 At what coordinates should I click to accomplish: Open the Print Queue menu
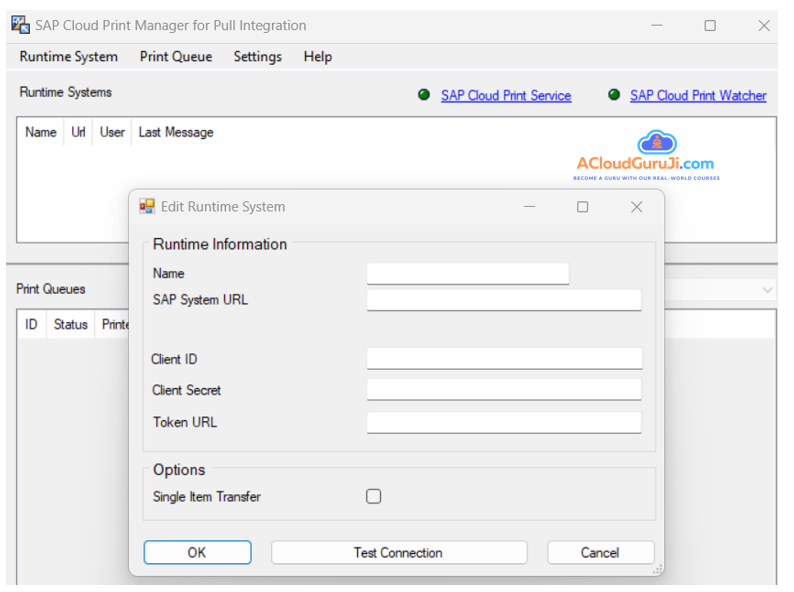tap(176, 57)
